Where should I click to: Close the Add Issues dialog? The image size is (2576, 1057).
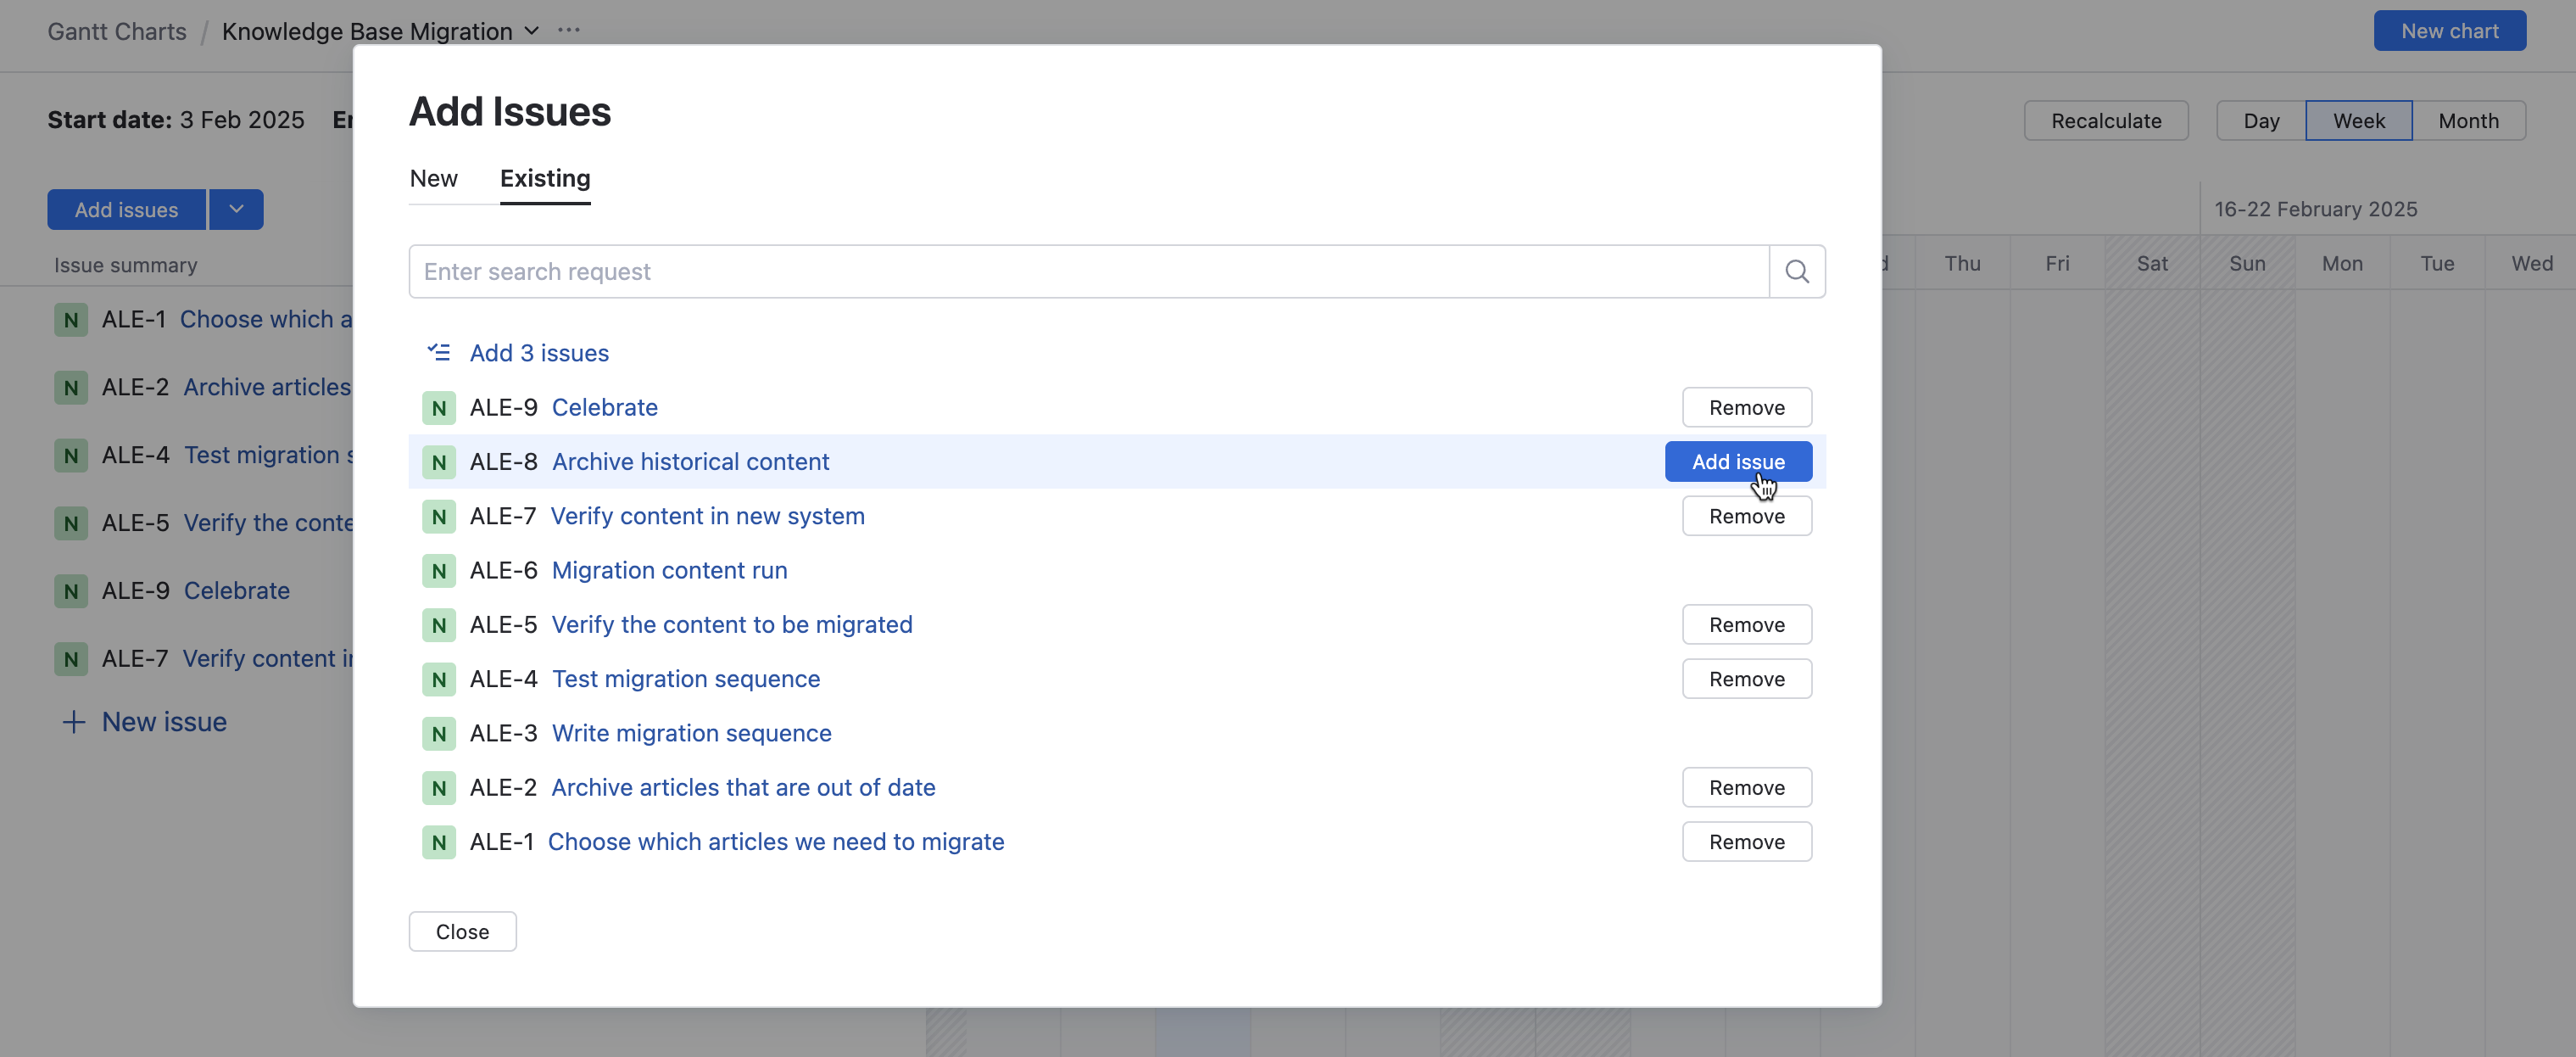(462, 931)
